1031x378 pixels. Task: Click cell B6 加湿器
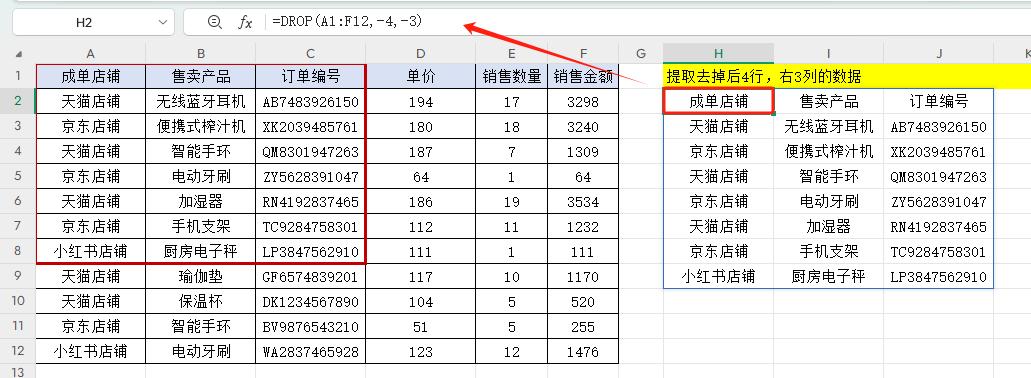coord(201,201)
